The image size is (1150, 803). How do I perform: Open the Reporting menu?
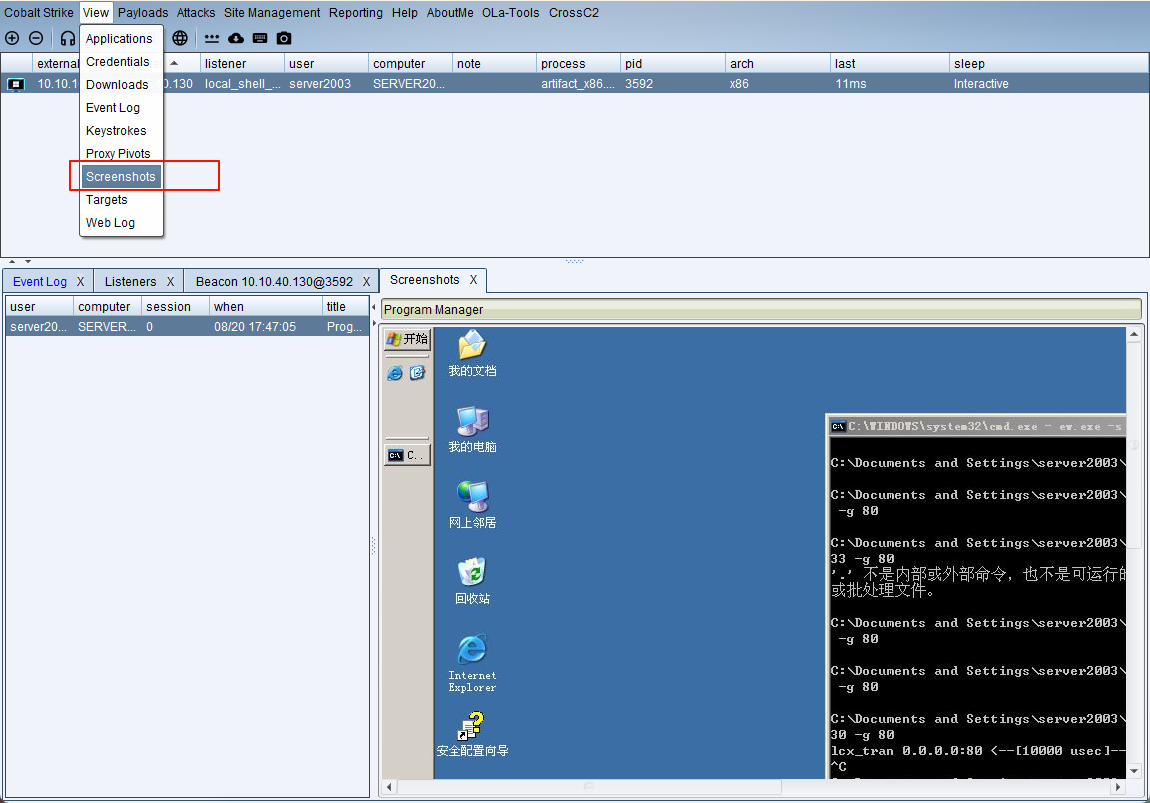[356, 12]
